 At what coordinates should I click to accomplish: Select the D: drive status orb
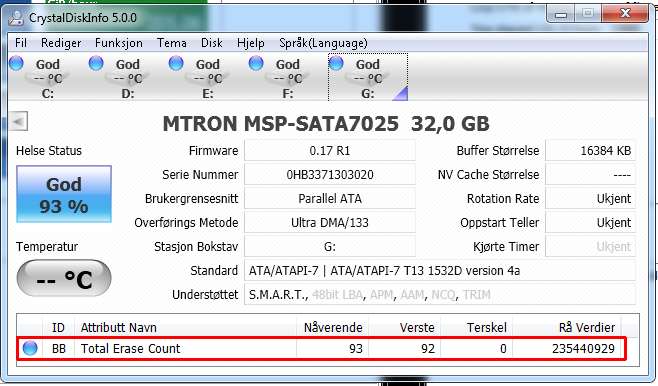96,63
